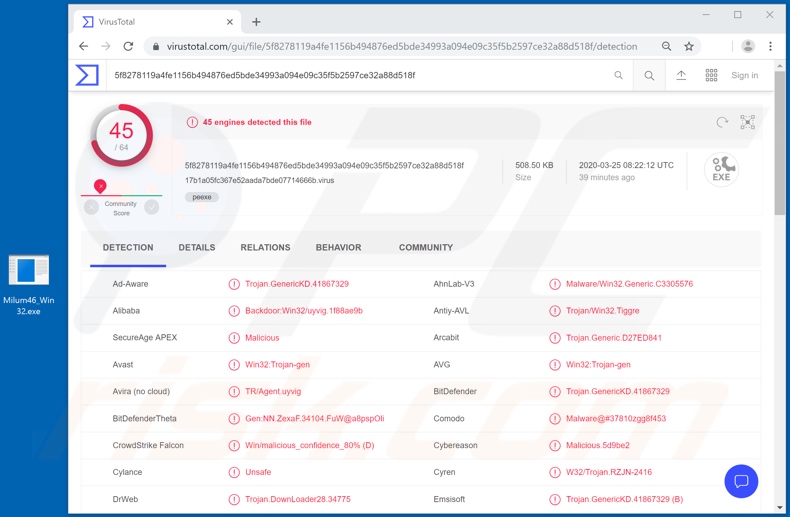790x517 pixels.
Task: Open a new browser tab
Action: (256, 22)
